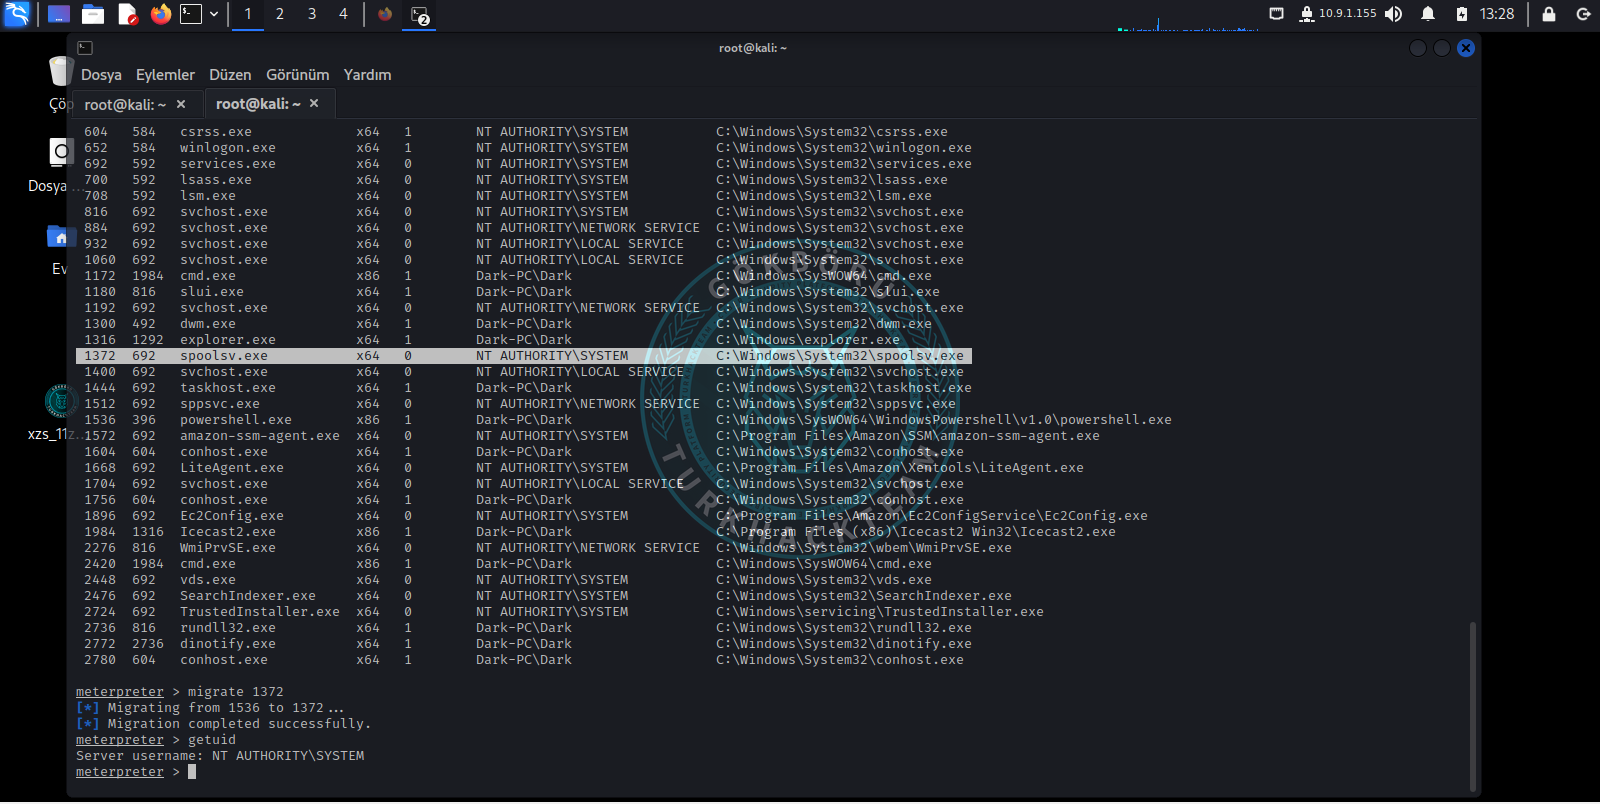Open the Kali applications menu

coord(17,14)
